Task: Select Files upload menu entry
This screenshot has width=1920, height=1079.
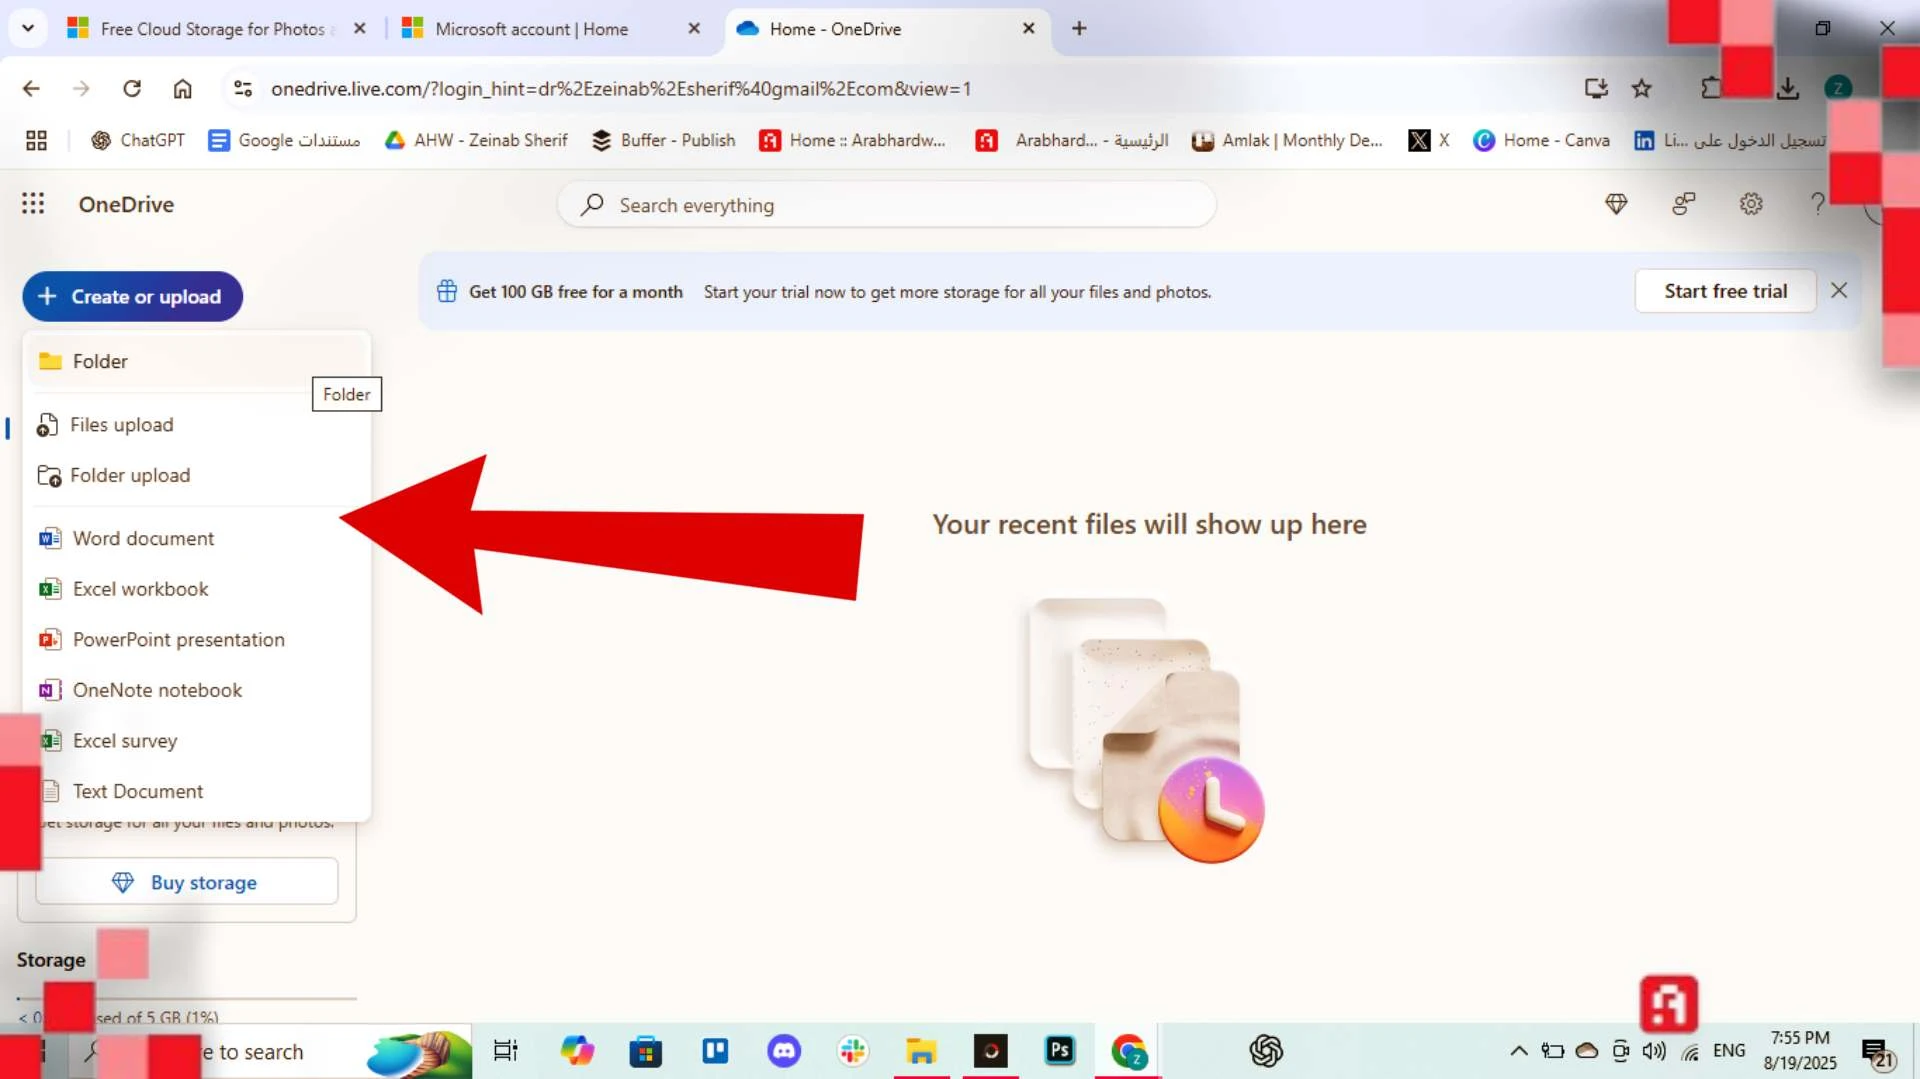Action: coord(197,425)
